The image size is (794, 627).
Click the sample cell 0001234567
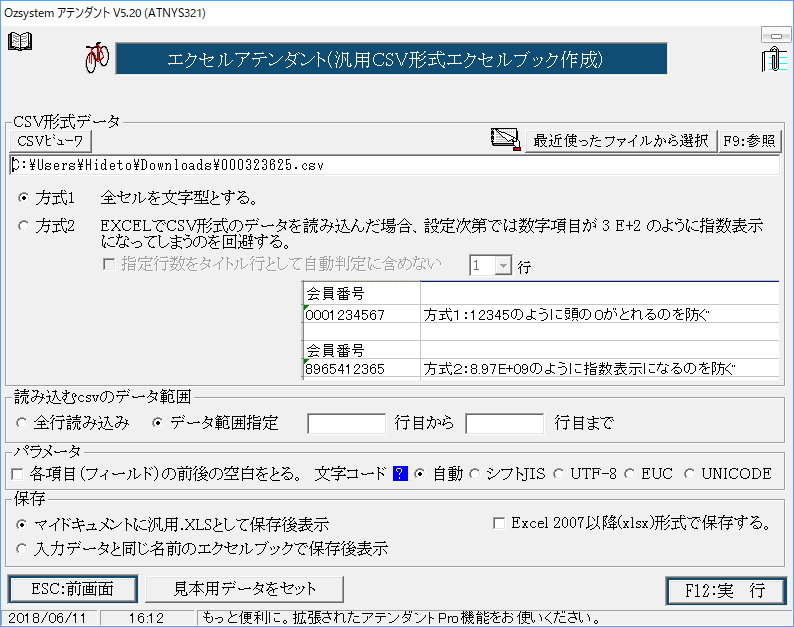pyautogui.click(x=362, y=314)
